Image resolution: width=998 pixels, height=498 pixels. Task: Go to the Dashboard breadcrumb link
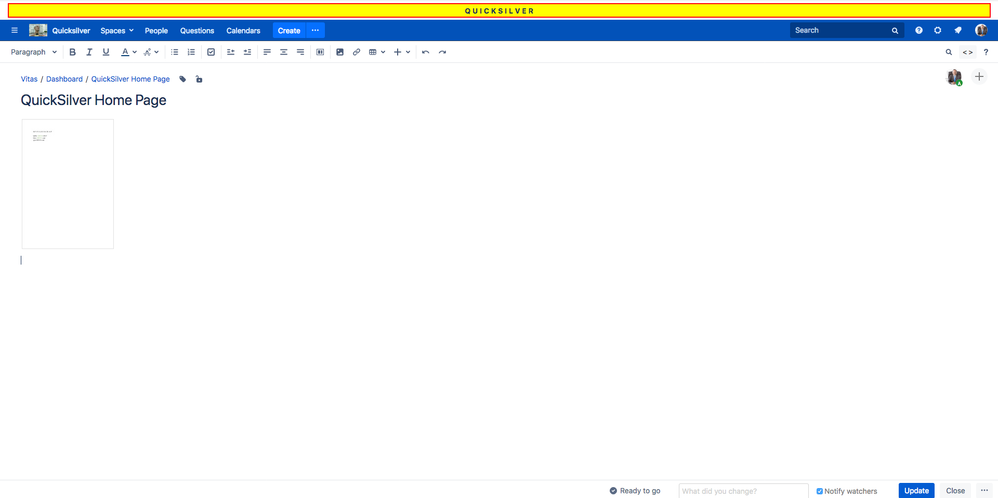(64, 79)
